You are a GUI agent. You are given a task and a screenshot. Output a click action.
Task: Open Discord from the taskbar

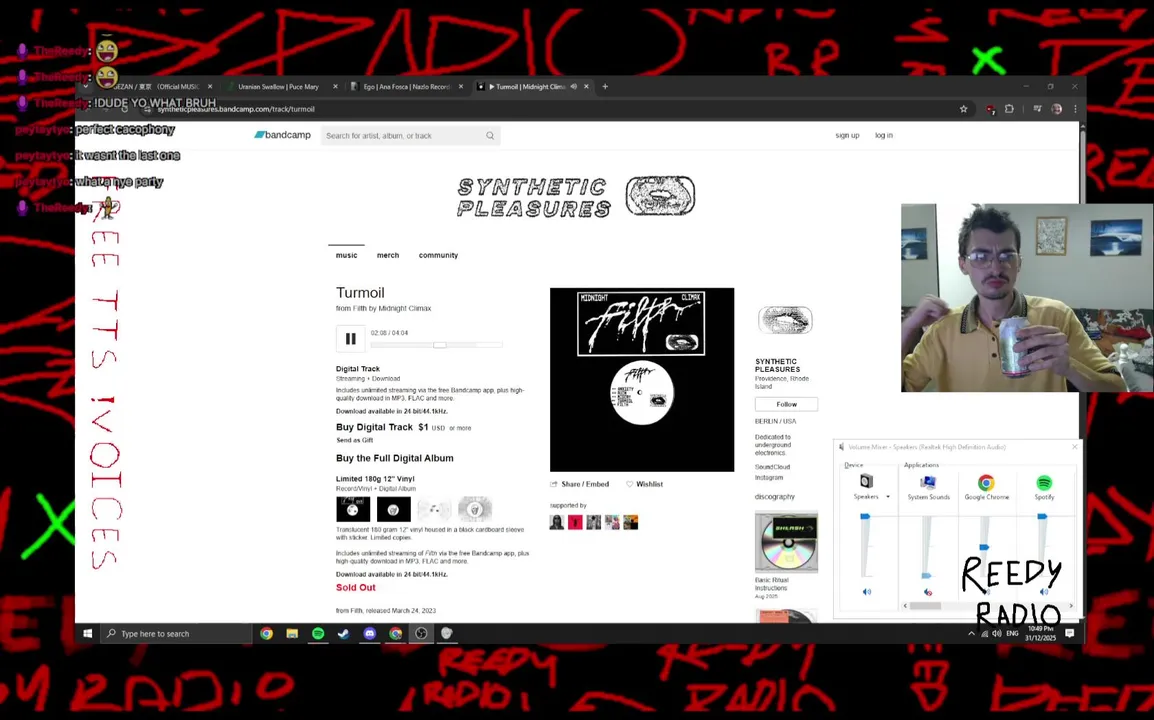click(369, 633)
